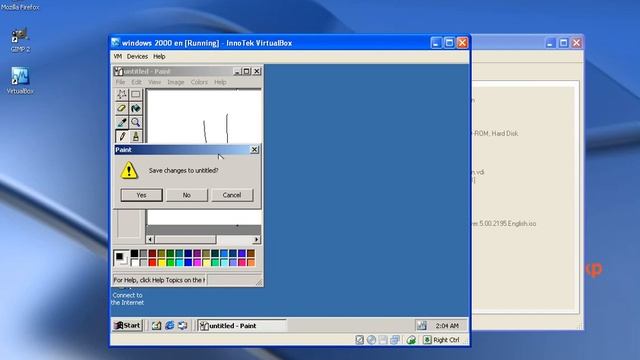
Task: Open the GIMP 2 desktop icon
Action: pos(20,40)
